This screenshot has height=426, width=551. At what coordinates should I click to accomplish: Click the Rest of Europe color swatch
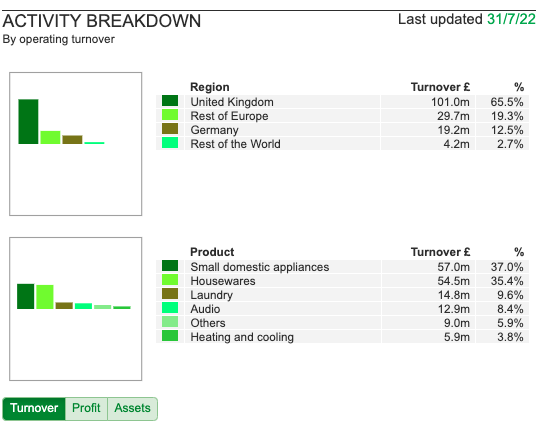pyautogui.click(x=170, y=115)
